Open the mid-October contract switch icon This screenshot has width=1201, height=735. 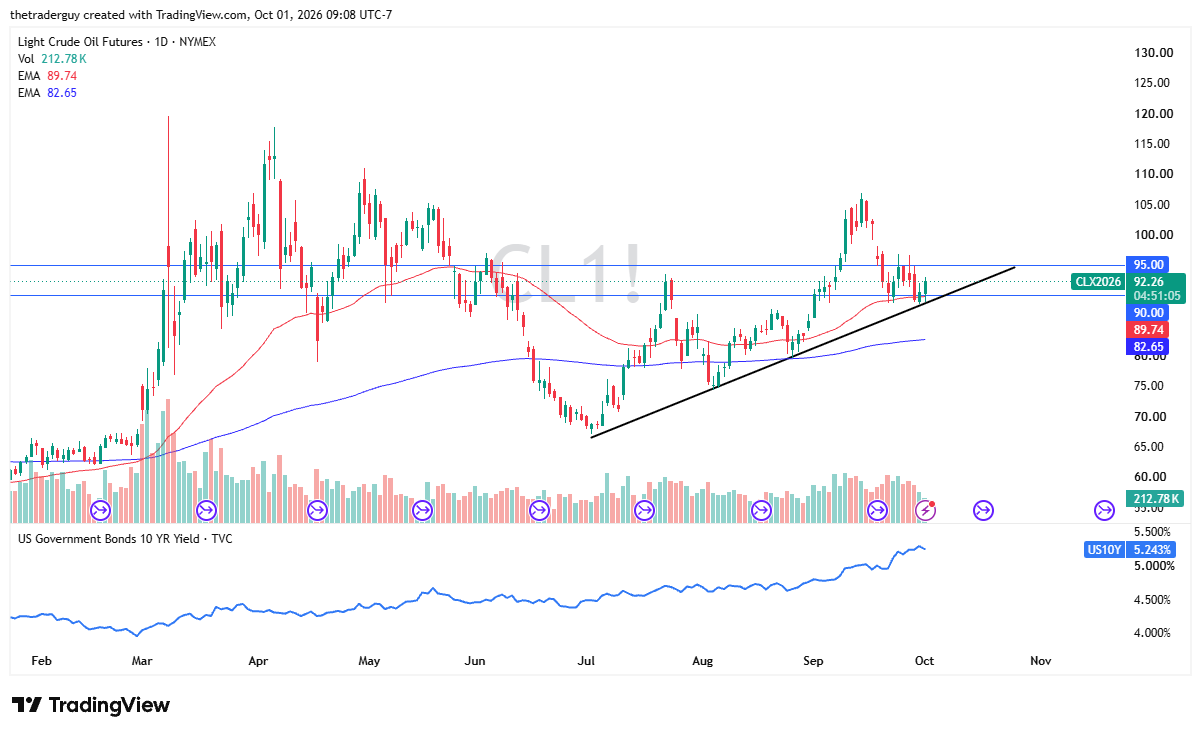click(983, 510)
